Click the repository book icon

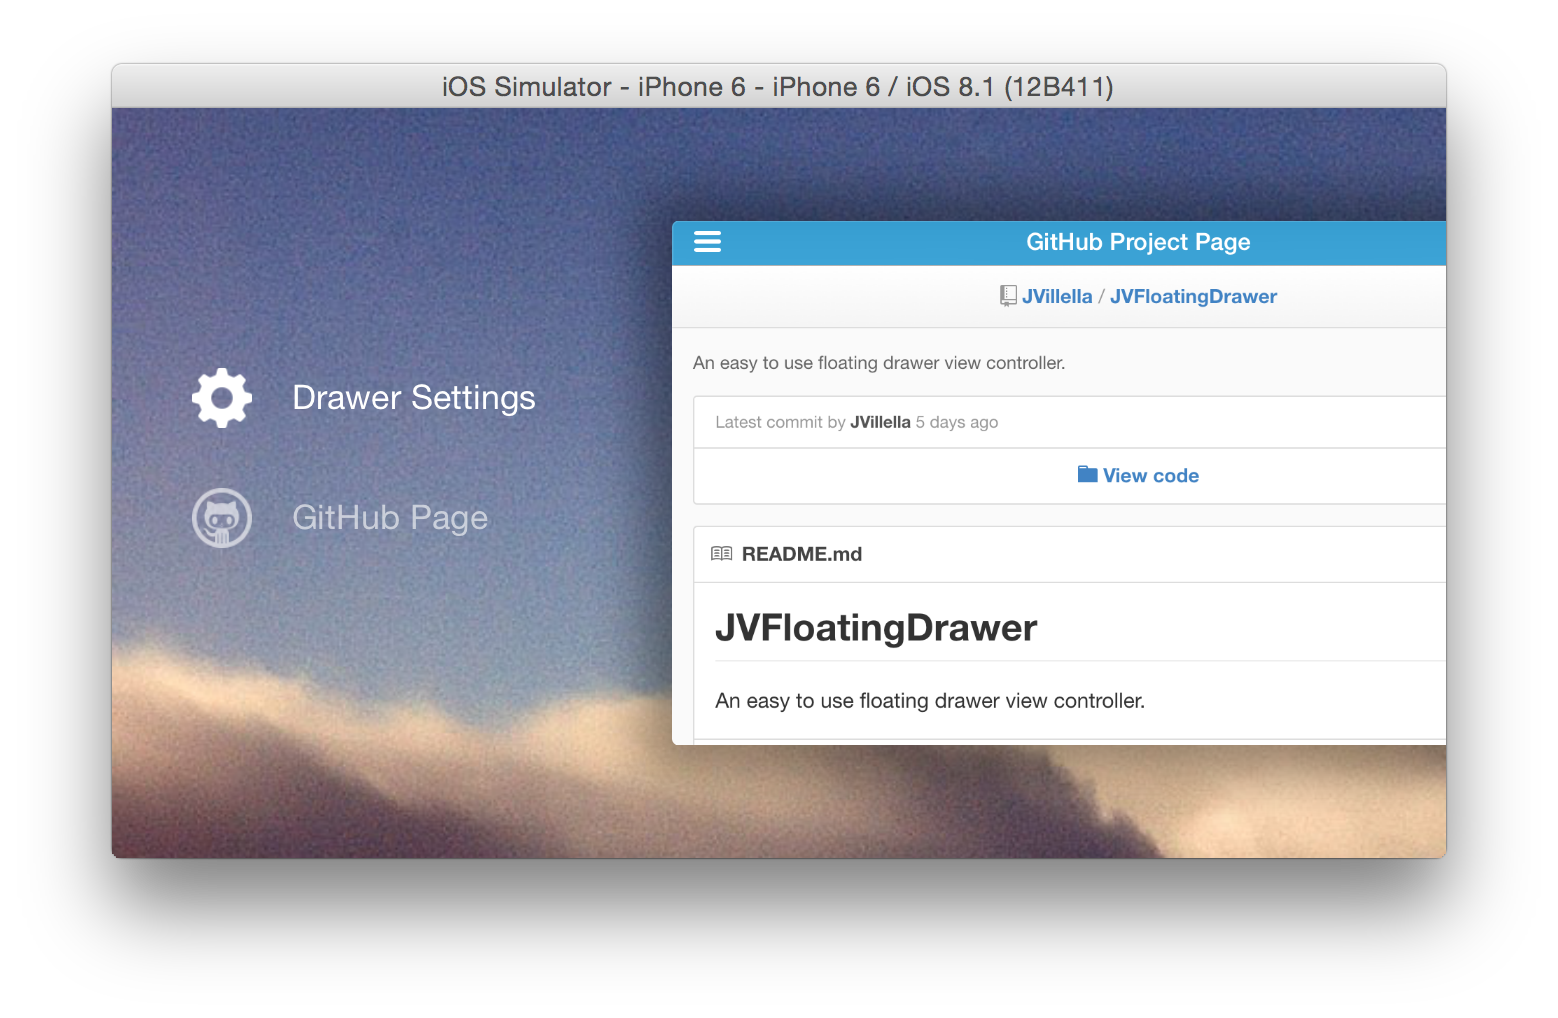tap(1008, 296)
